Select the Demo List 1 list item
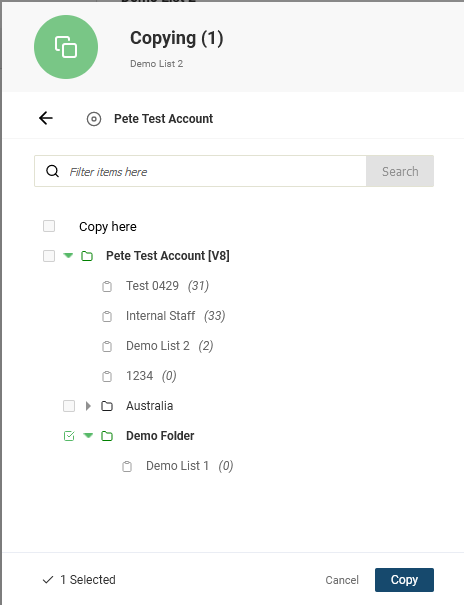This screenshot has height=605, width=464. click(x=177, y=466)
